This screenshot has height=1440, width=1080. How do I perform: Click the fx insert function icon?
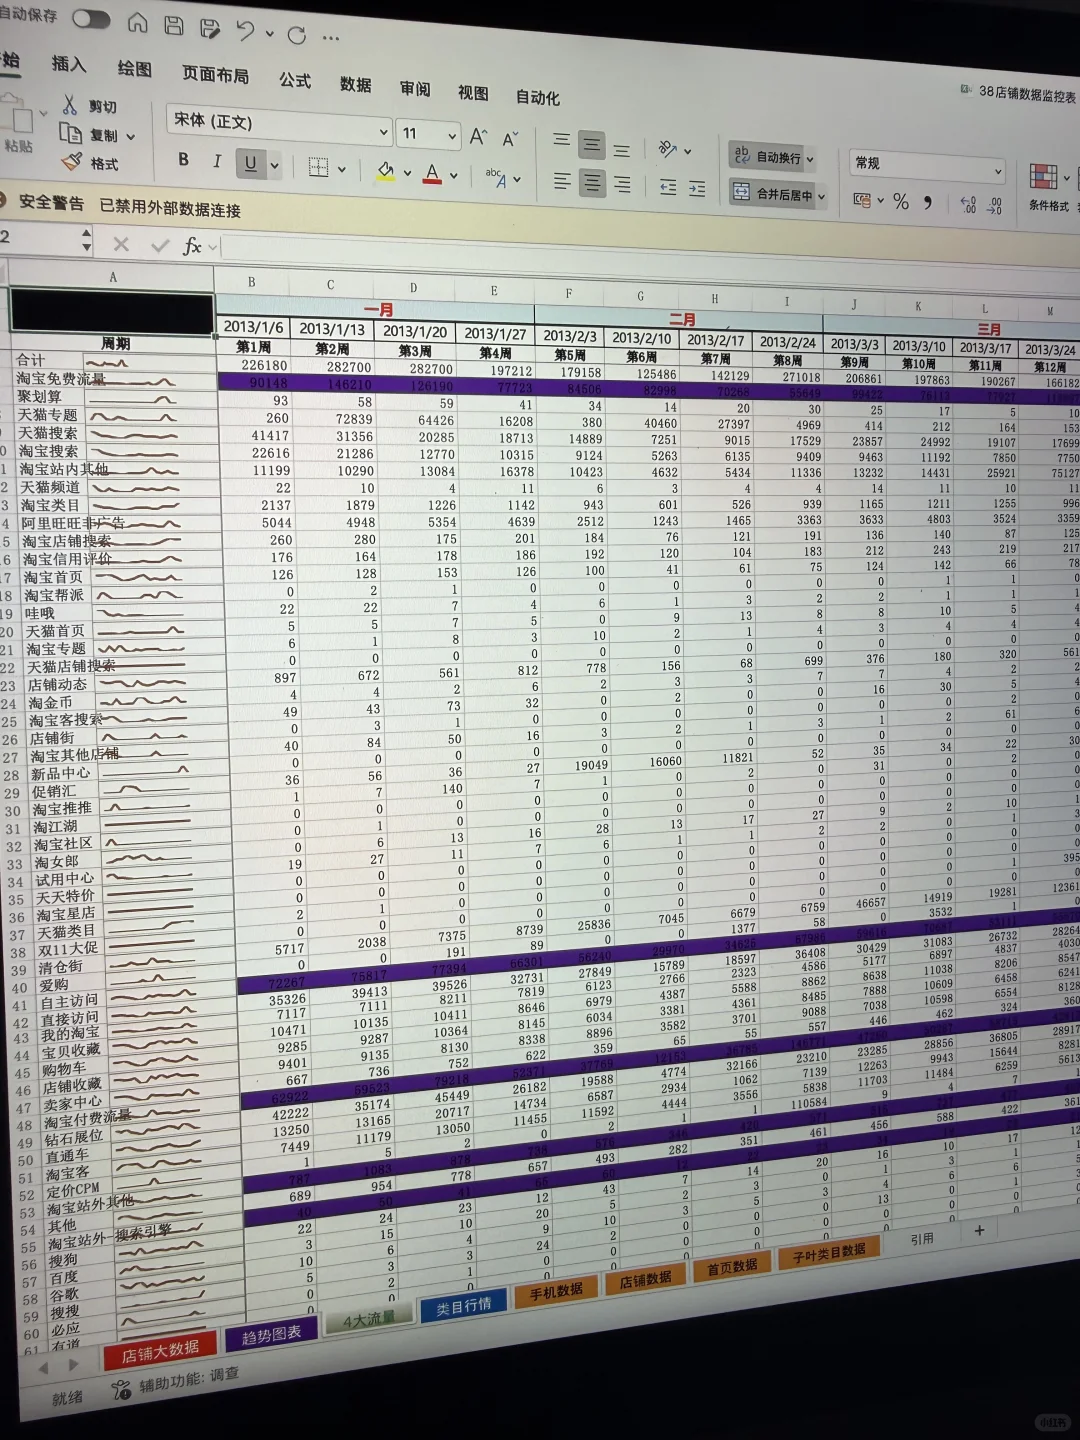(x=192, y=245)
